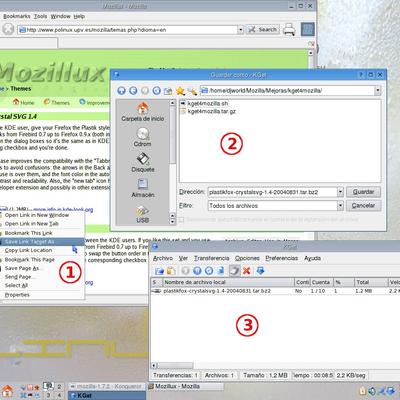Click the Mozilla throbber icon

point(308,29)
